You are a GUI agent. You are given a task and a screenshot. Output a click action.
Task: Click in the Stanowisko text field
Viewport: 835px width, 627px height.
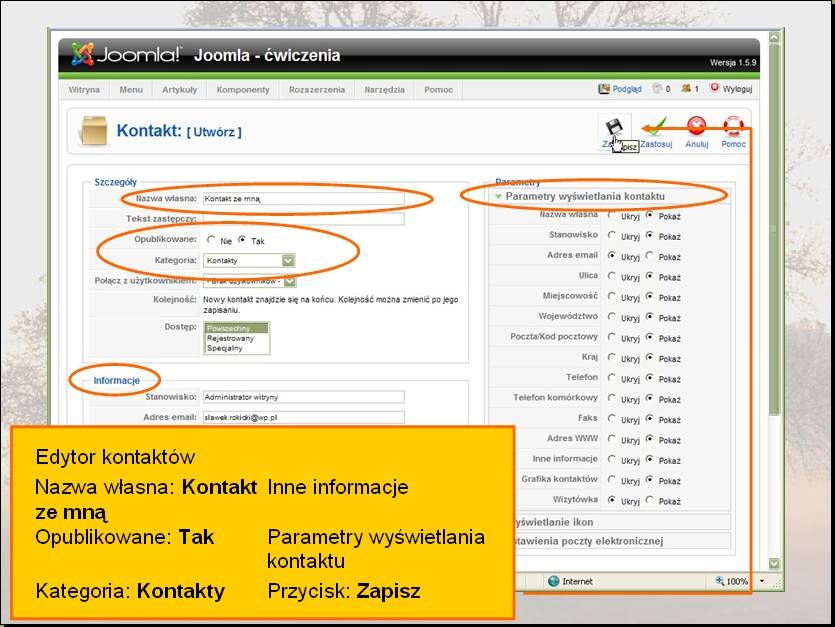pos(304,397)
